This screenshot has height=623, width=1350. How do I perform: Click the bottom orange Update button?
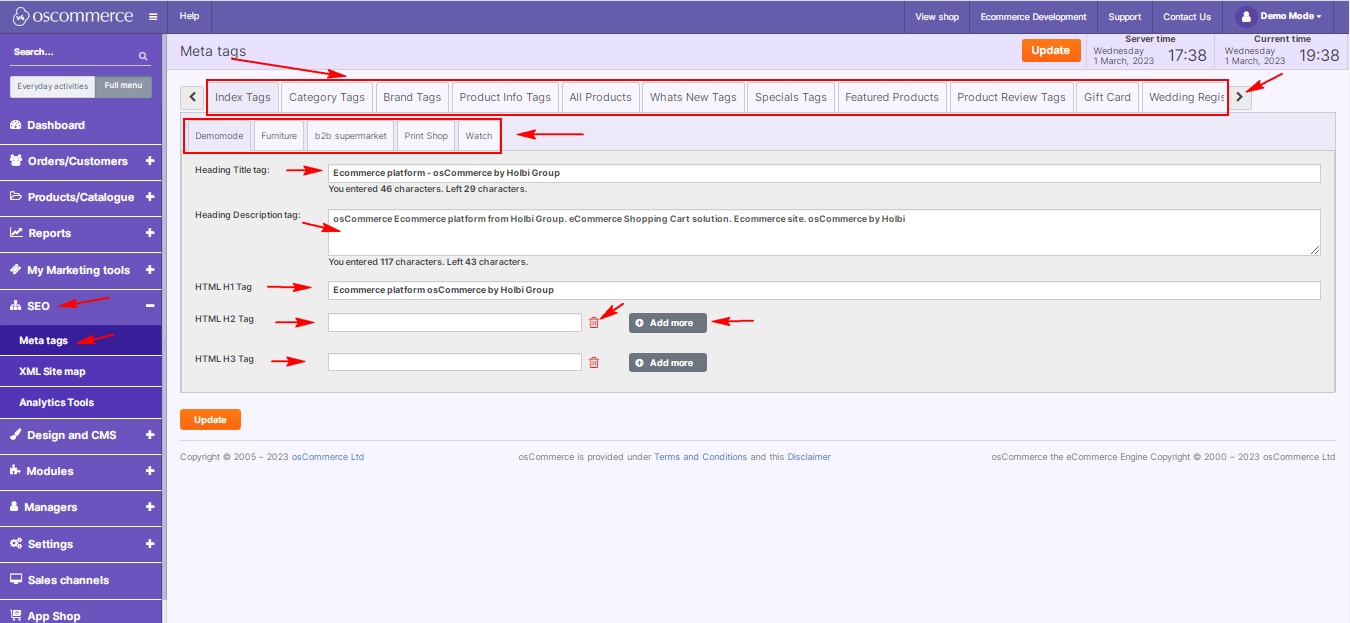pos(210,420)
